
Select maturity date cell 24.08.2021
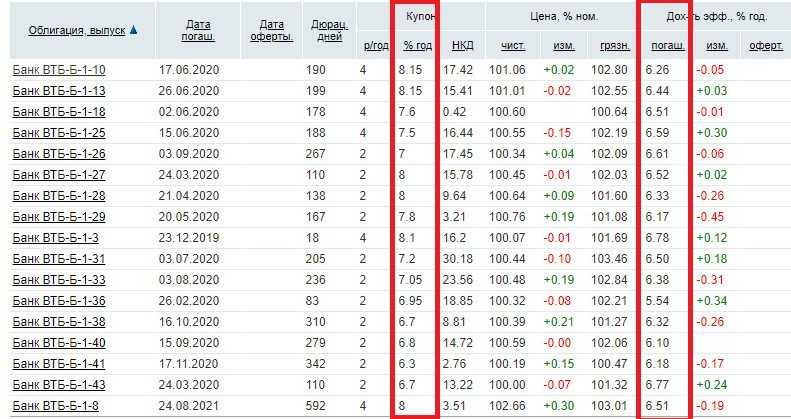click(190, 405)
